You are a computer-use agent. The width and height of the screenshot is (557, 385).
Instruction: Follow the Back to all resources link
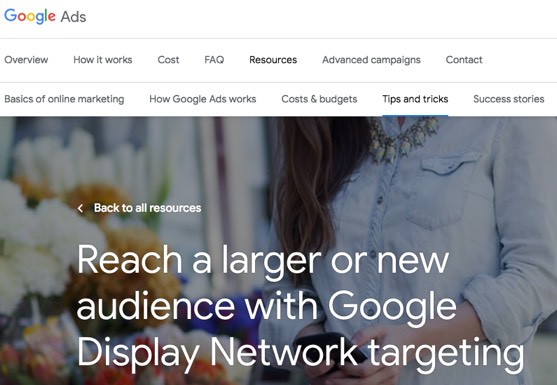pos(147,208)
